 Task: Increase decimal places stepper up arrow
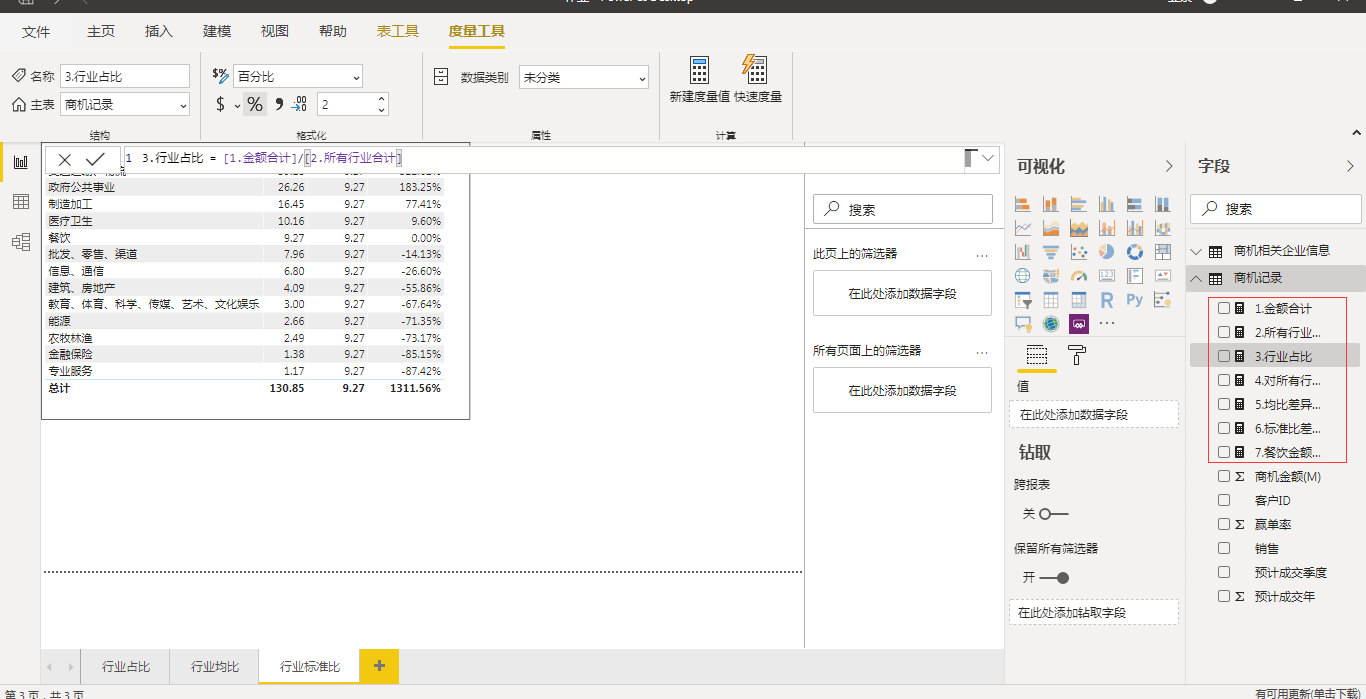[x=381, y=99]
